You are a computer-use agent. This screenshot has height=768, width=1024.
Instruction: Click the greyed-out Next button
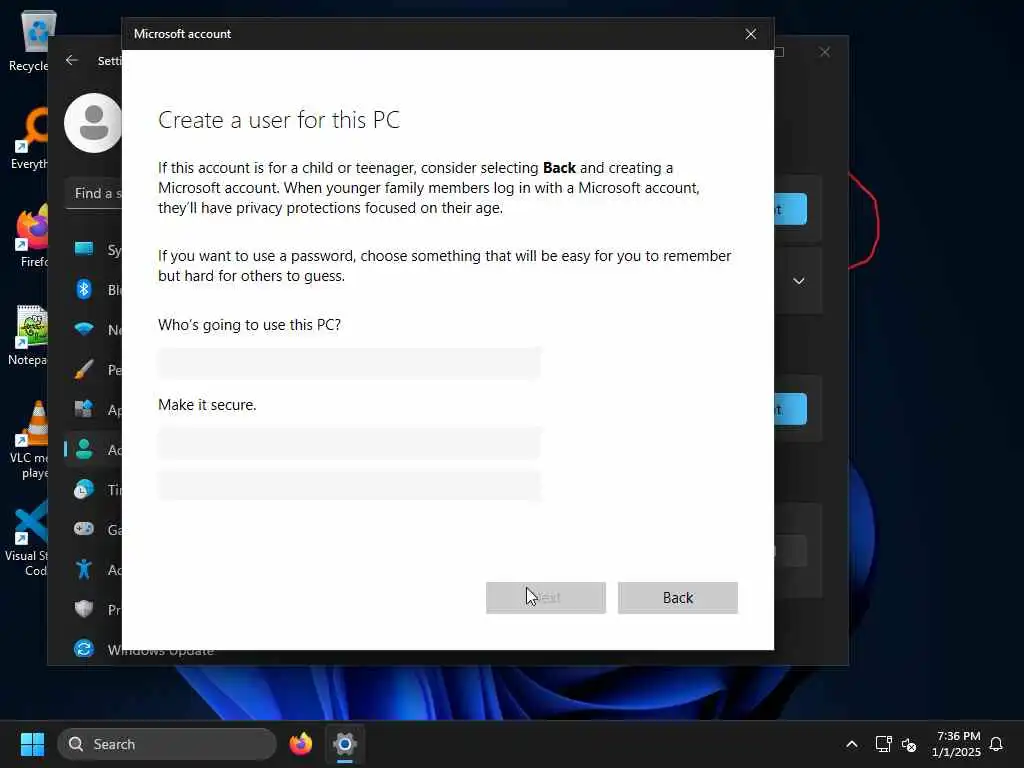[545, 598]
